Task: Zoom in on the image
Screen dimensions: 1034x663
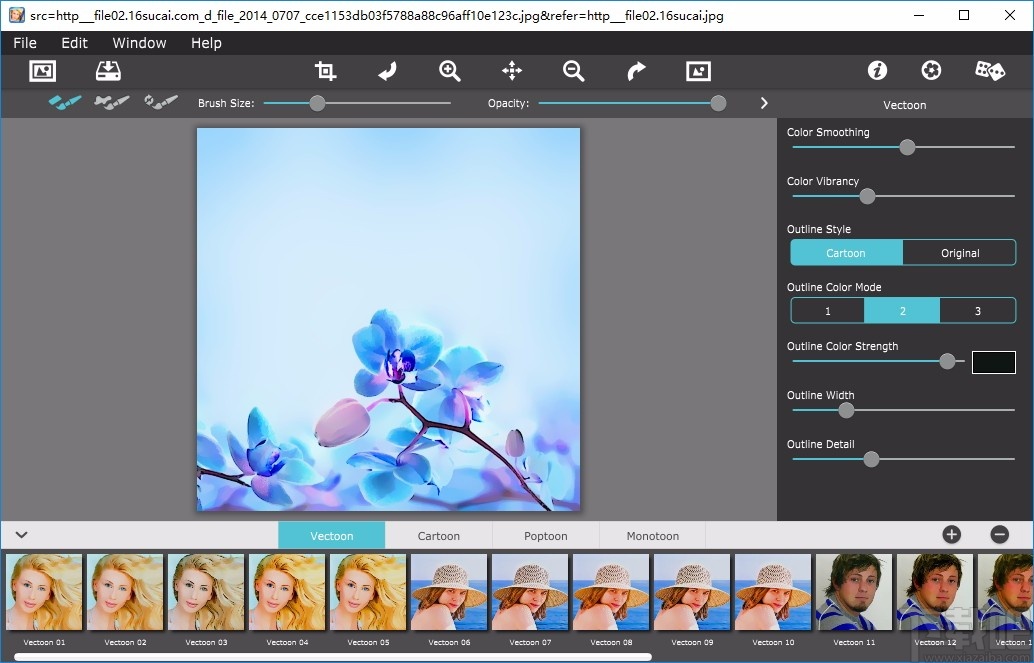Action: (450, 71)
